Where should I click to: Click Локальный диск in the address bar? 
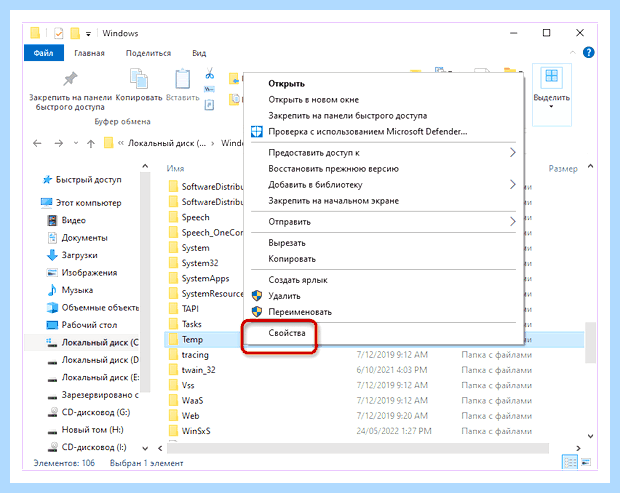coord(166,143)
